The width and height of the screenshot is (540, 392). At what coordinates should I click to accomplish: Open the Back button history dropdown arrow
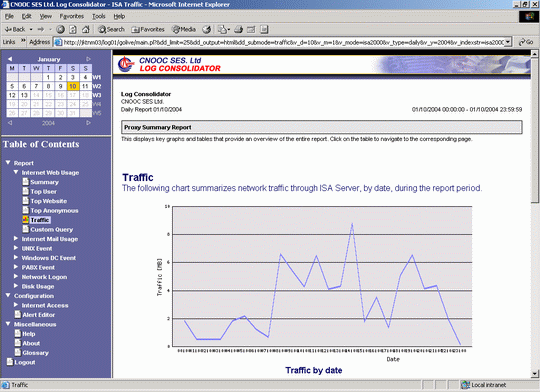31,29
